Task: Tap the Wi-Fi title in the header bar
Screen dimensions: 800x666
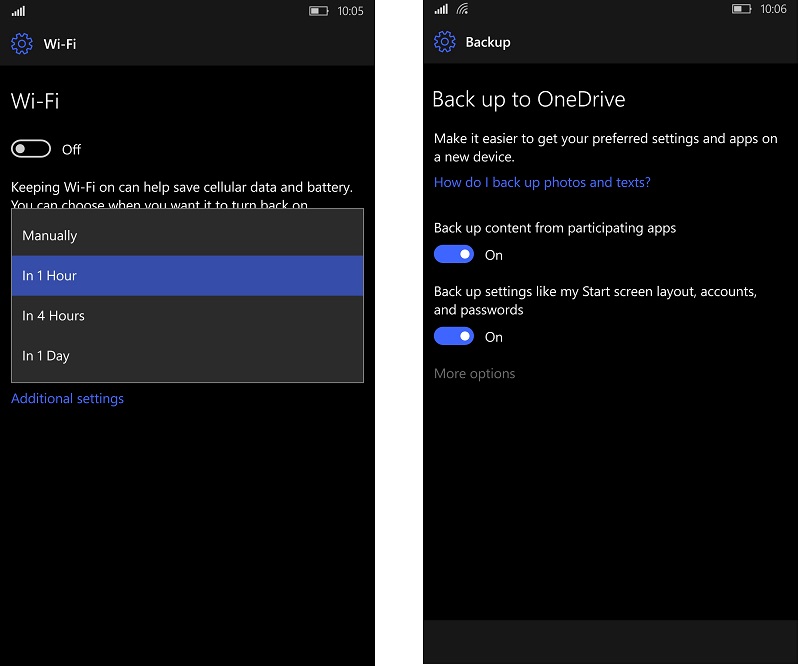Action: pyautogui.click(x=60, y=44)
